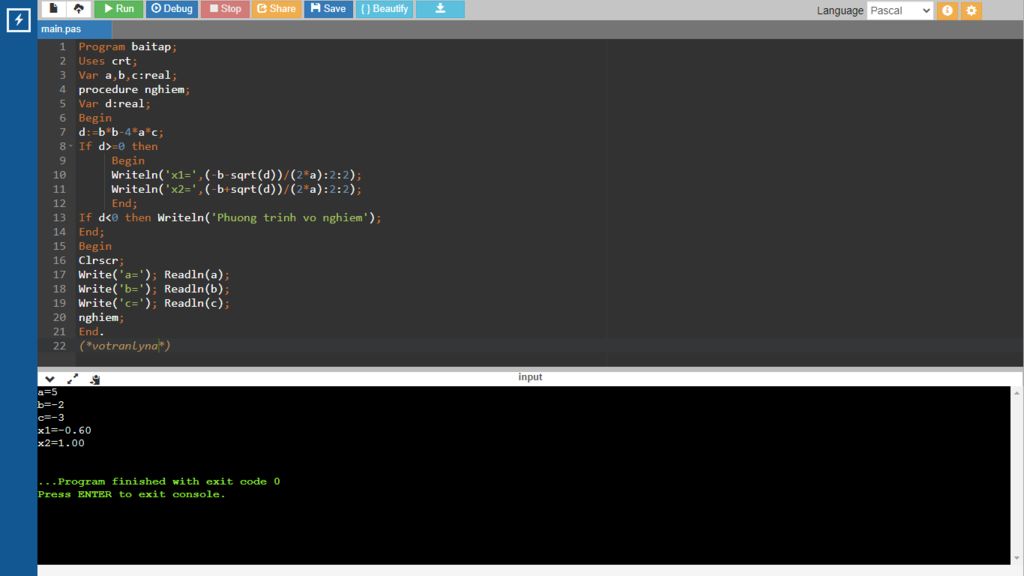1024x576 pixels.
Task: Format the code with Beautify
Action: (x=385, y=9)
